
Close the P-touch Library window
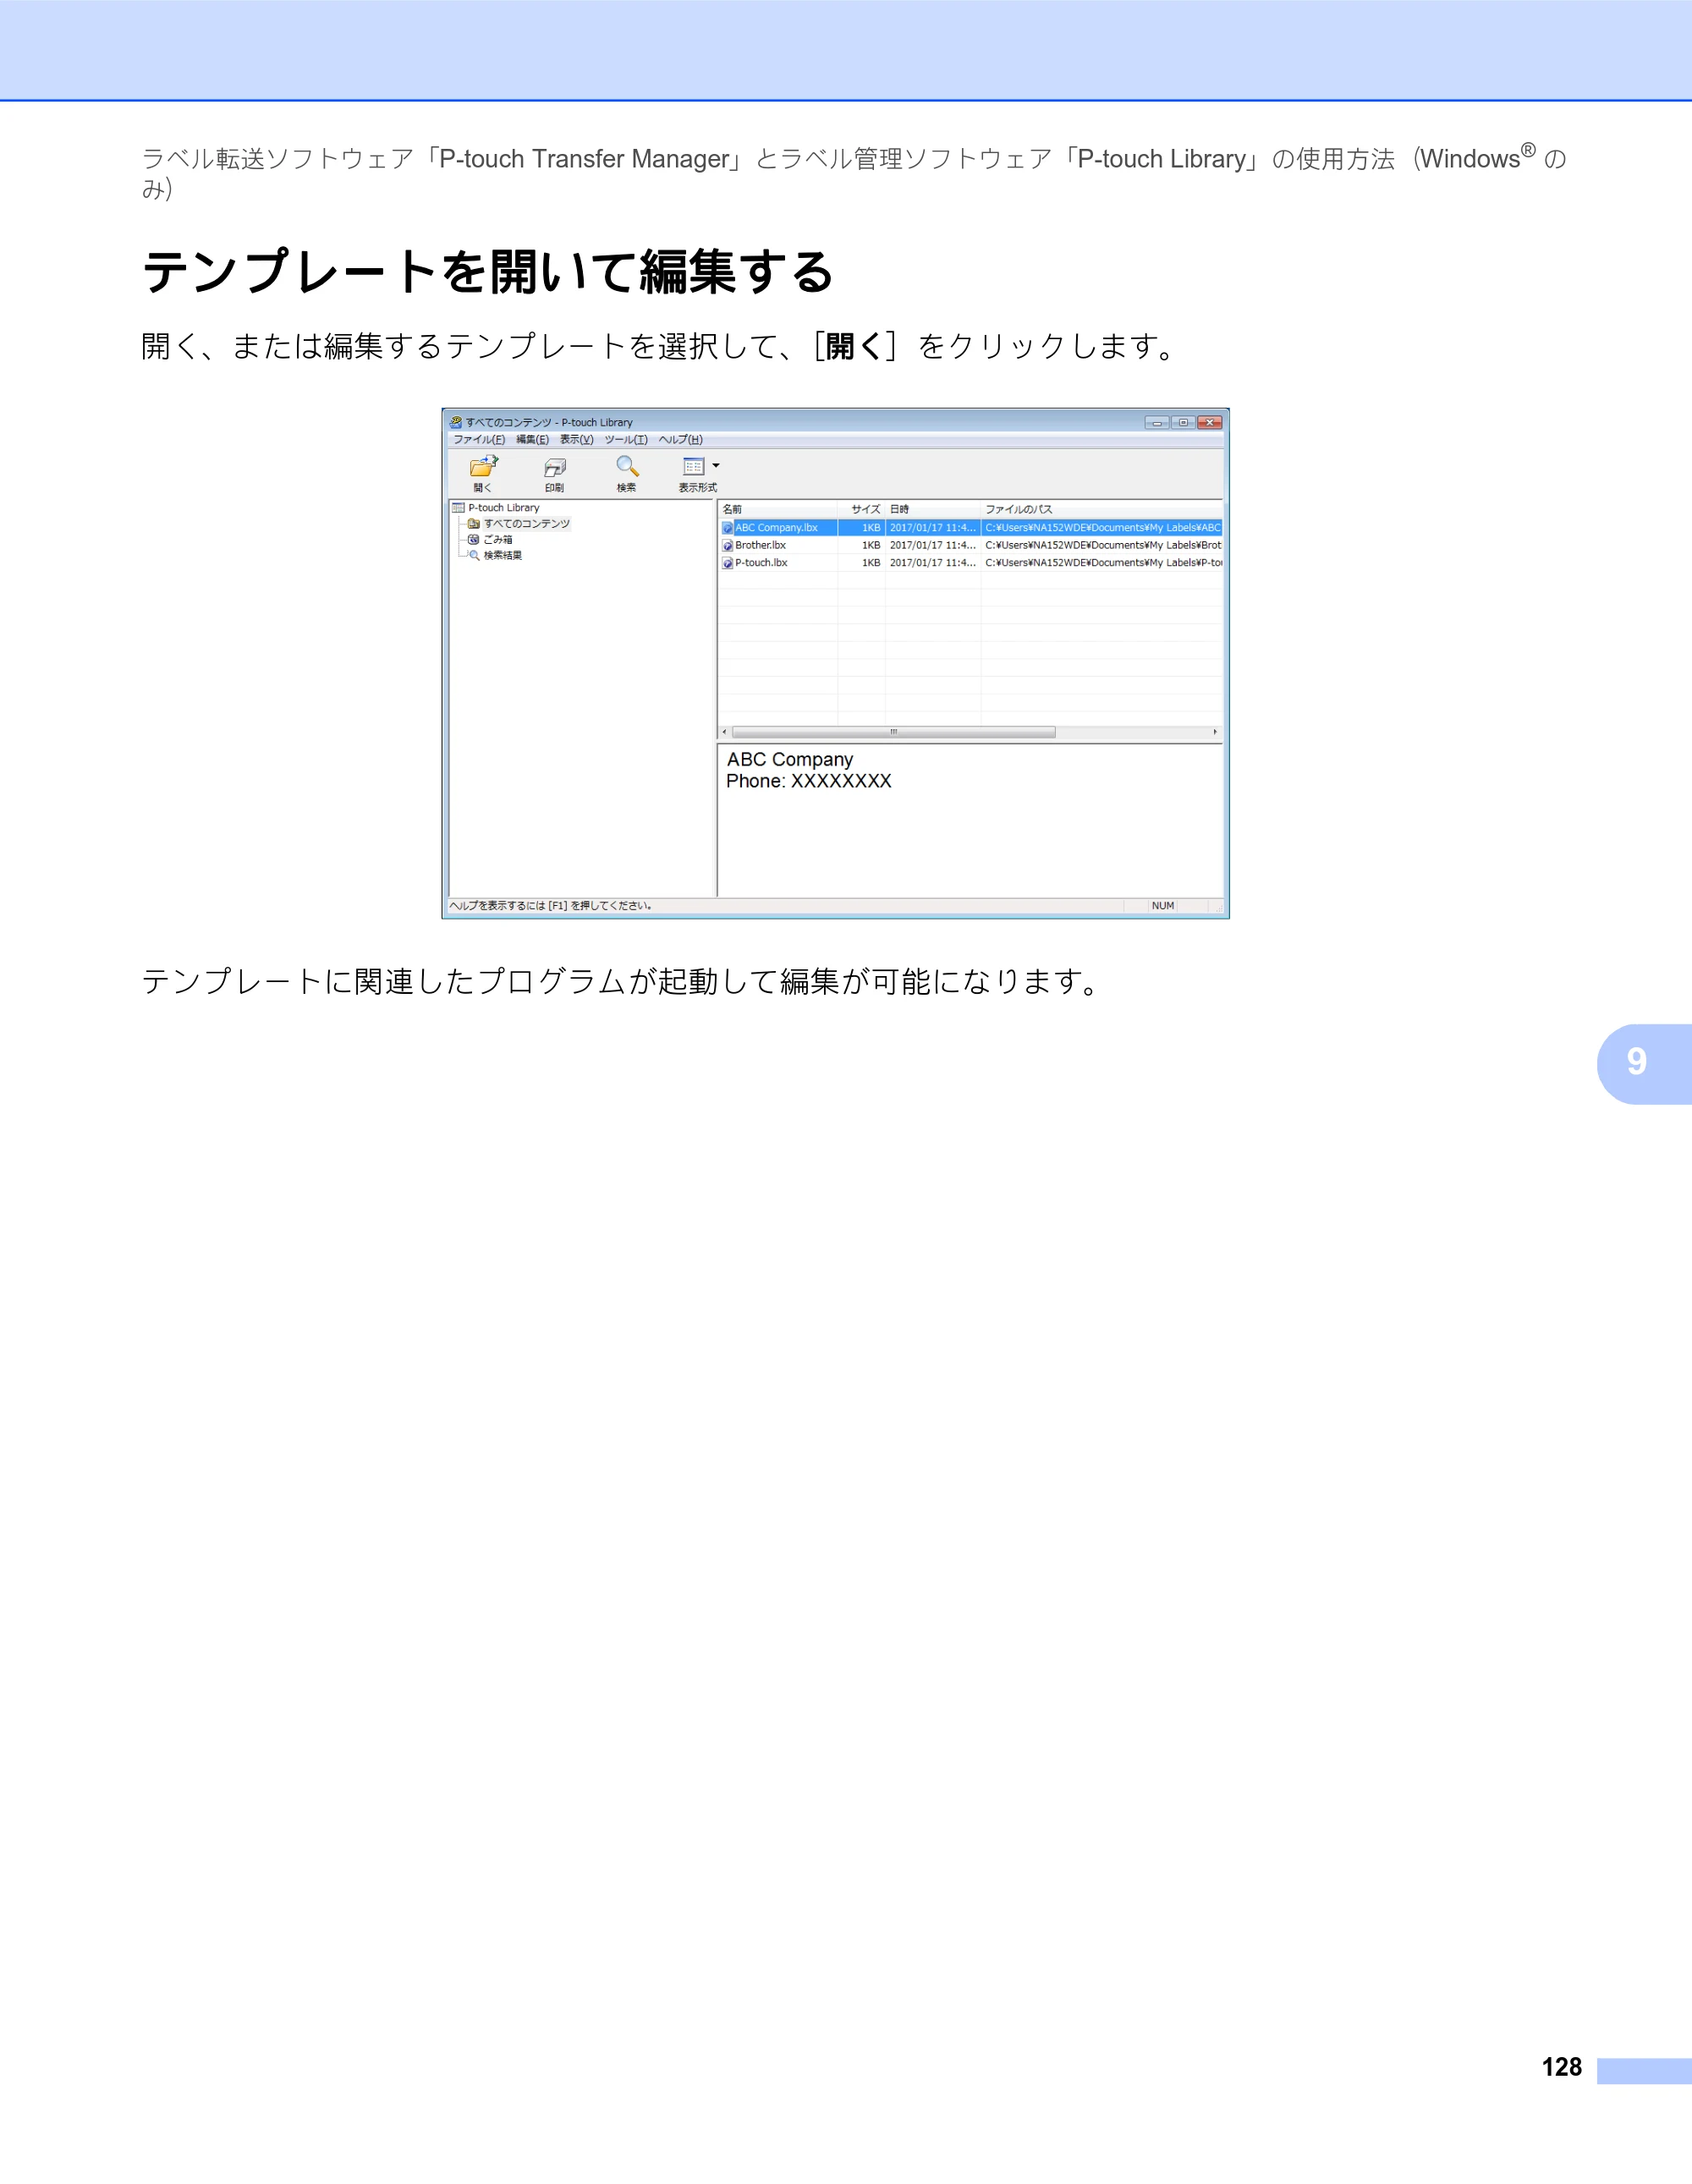[1210, 422]
